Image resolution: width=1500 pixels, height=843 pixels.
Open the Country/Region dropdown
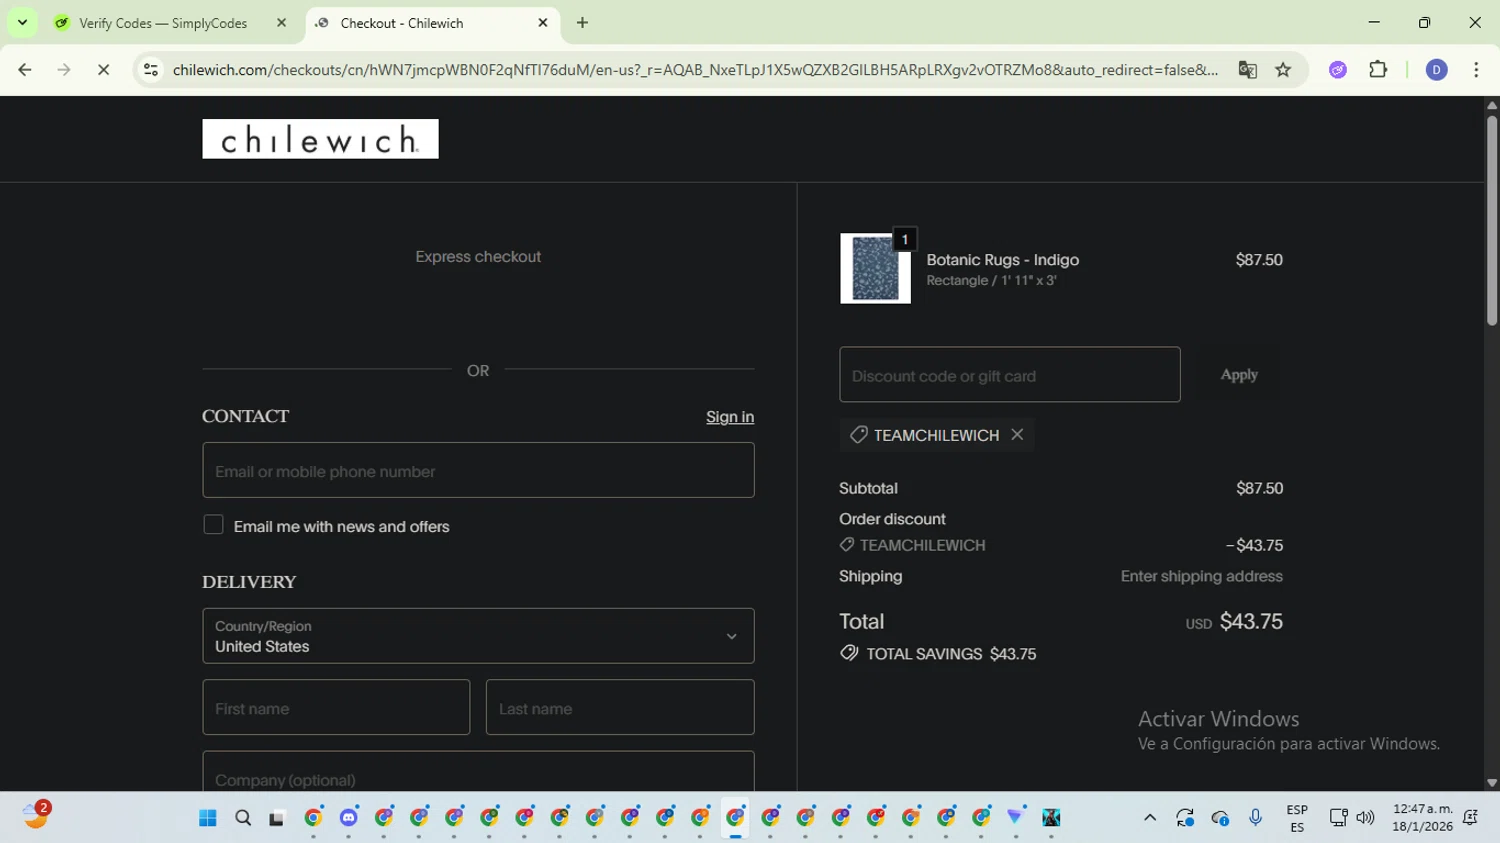pyautogui.click(x=478, y=636)
